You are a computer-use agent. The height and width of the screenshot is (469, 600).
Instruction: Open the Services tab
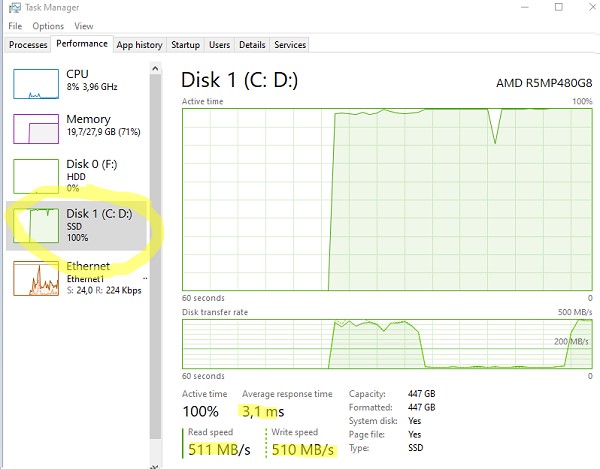point(290,45)
